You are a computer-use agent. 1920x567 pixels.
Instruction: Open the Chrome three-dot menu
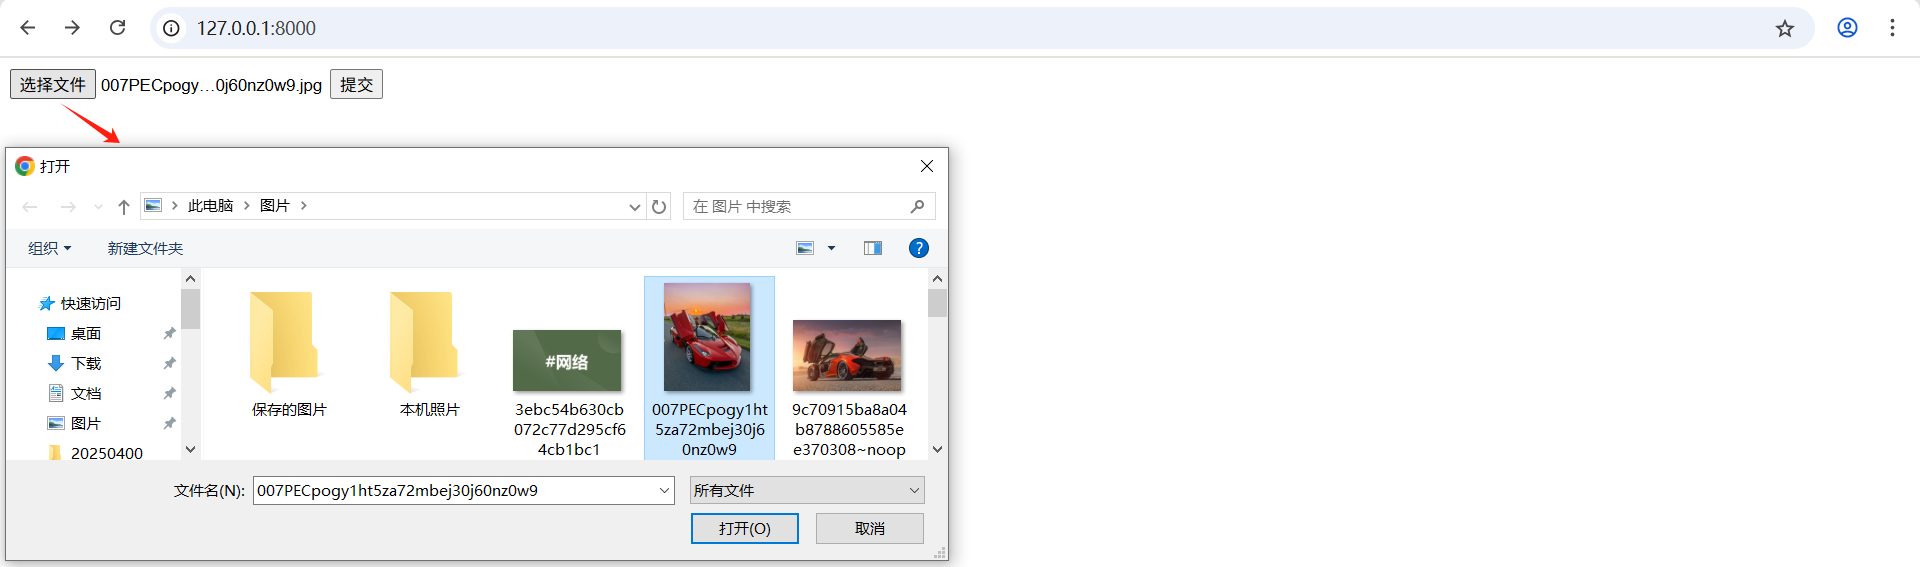point(1892,28)
